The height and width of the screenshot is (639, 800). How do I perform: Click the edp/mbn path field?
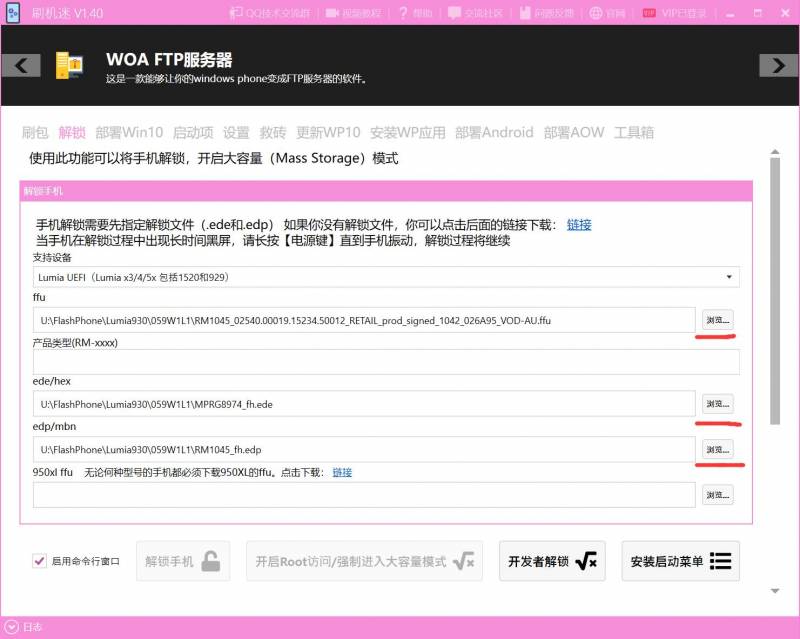[364, 450]
